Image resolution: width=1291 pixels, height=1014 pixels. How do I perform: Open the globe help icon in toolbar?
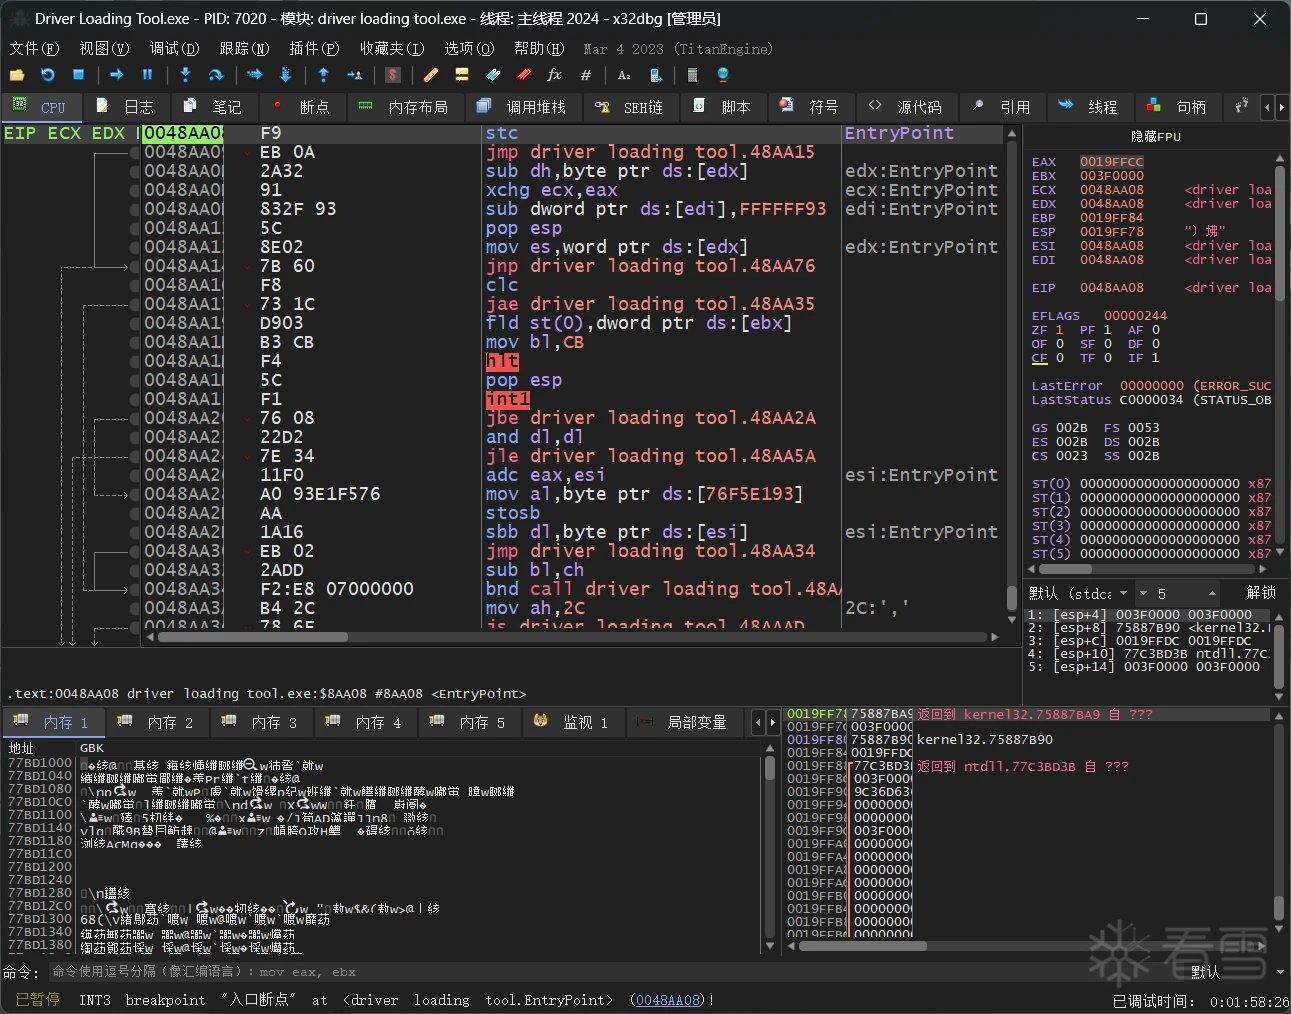click(x=723, y=75)
